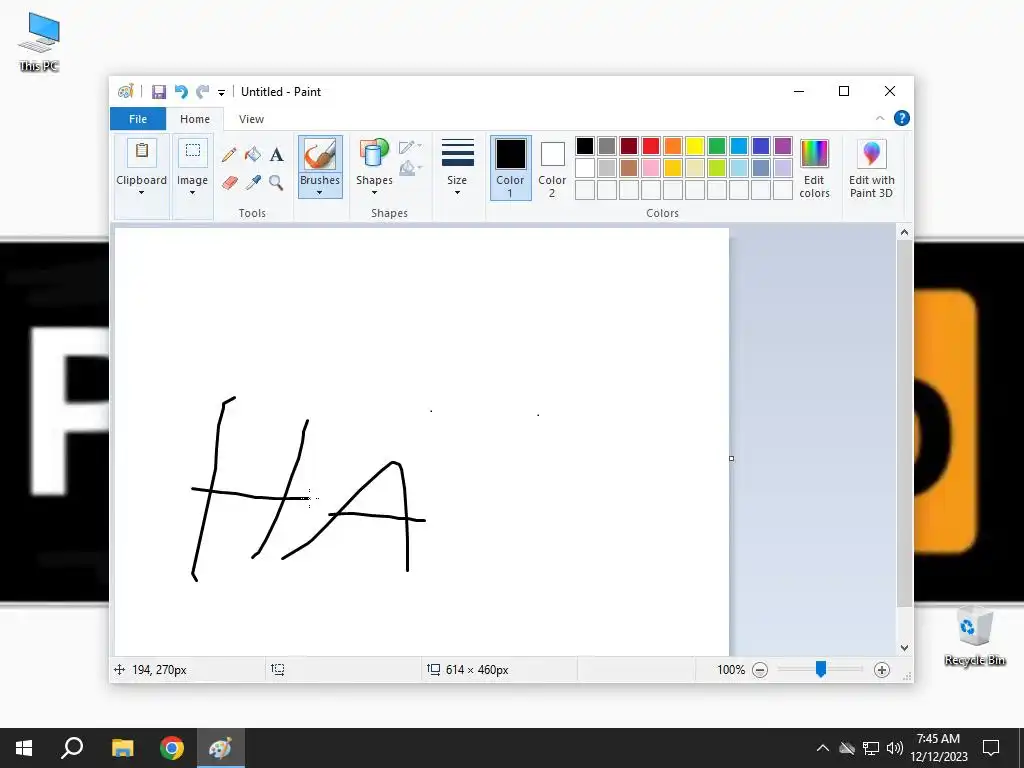Select the Fill with color bucket tool

click(x=253, y=155)
